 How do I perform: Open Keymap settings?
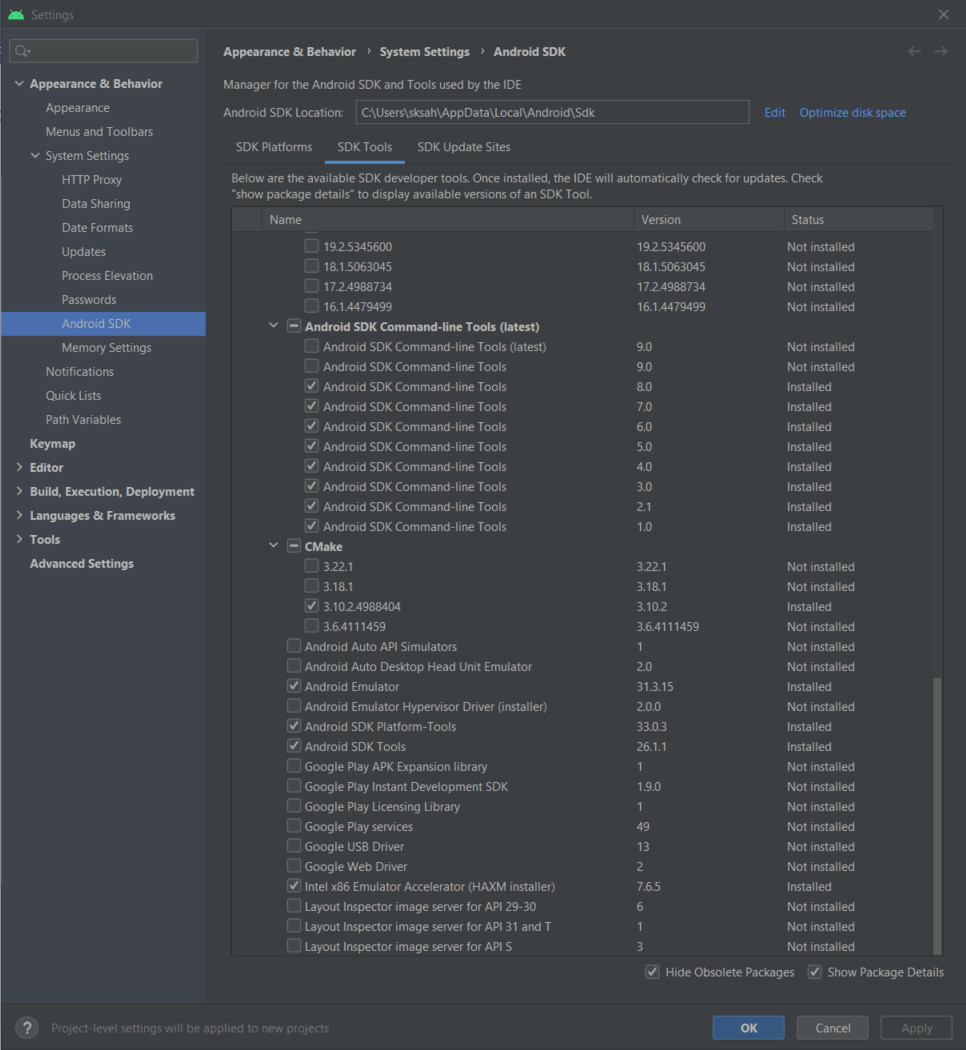click(x=52, y=443)
